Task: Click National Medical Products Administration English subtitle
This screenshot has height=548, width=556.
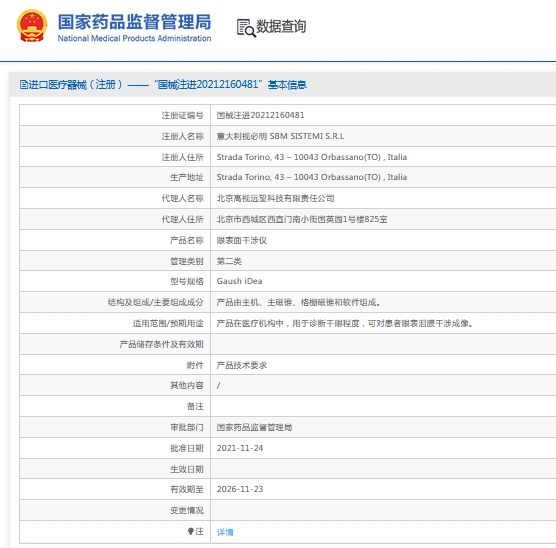Action: pyautogui.click(x=134, y=38)
